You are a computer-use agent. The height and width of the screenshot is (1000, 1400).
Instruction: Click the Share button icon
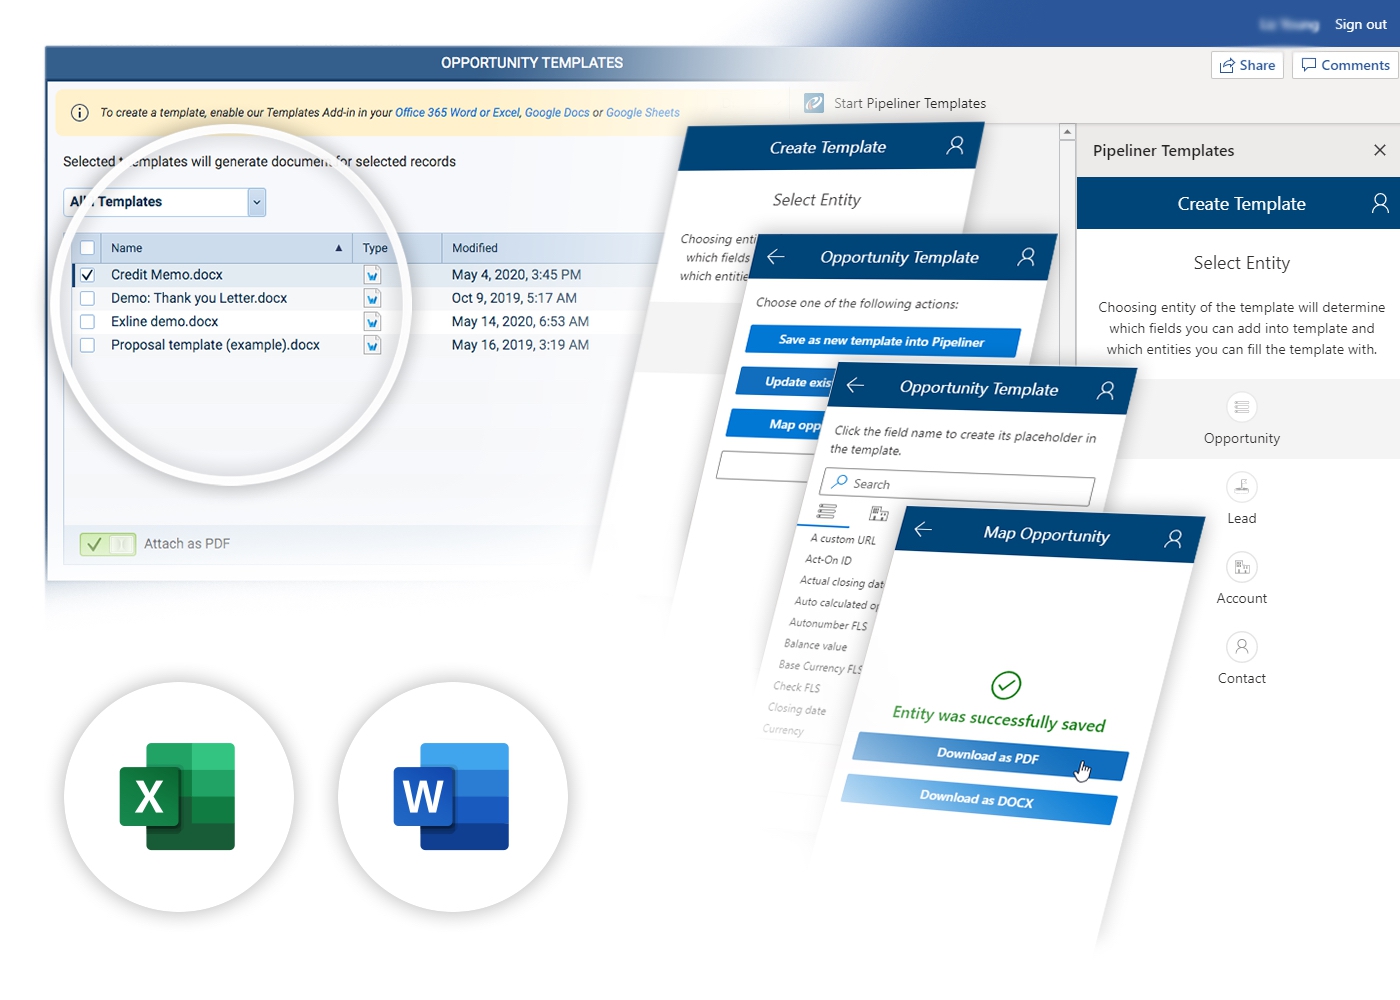pyautogui.click(x=1227, y=65)
